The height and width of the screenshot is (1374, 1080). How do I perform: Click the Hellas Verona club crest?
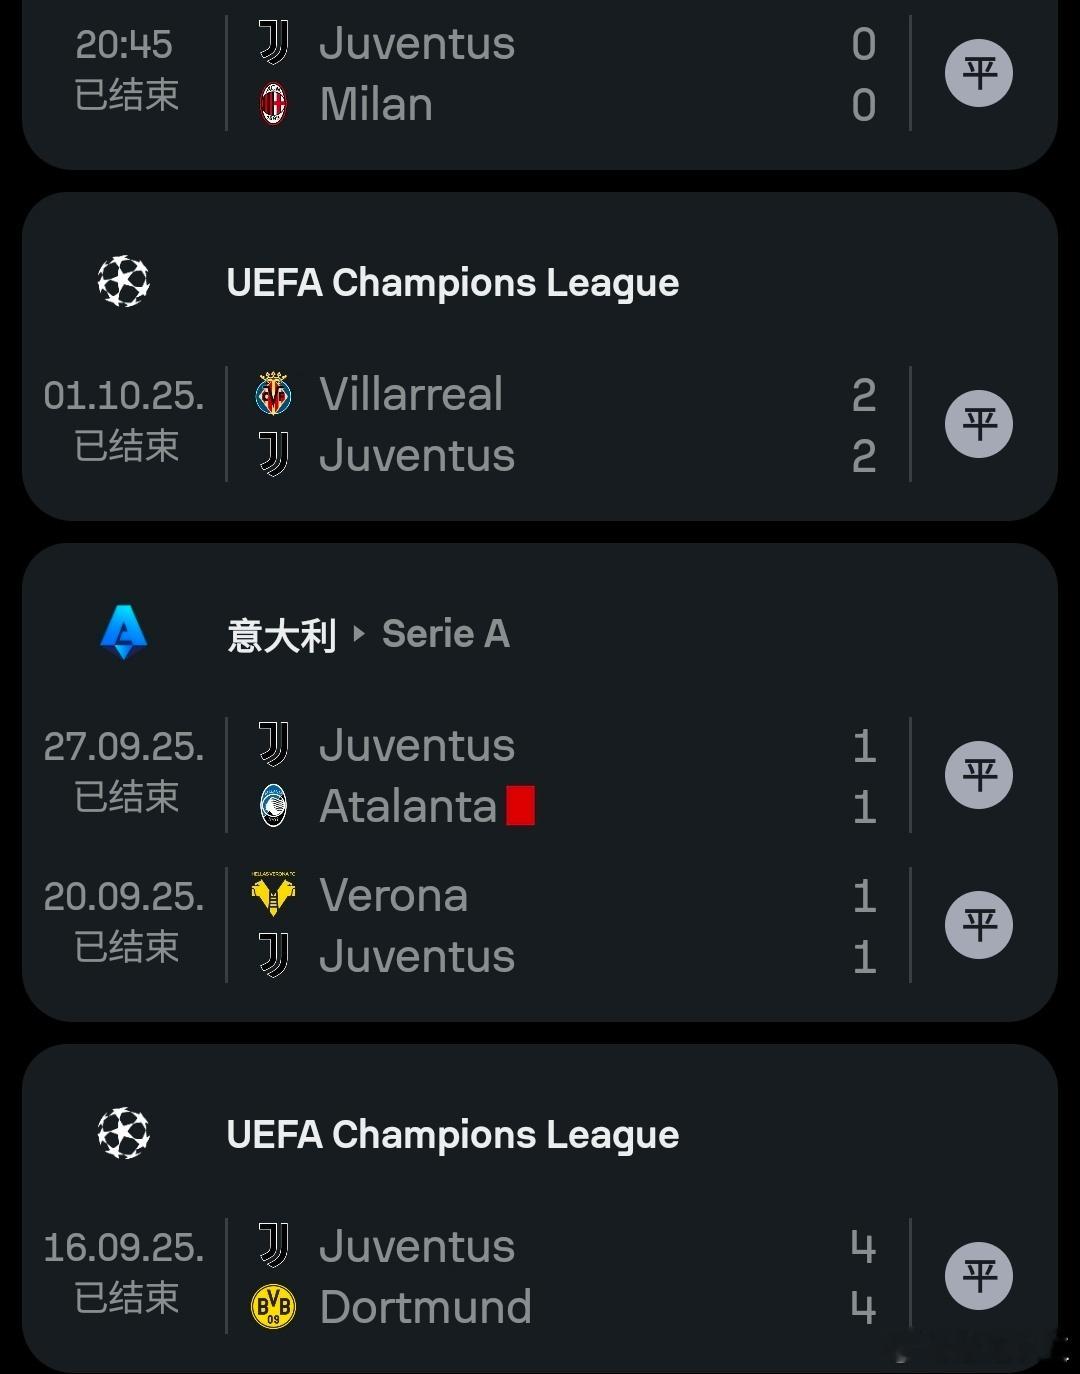(273, 894)
